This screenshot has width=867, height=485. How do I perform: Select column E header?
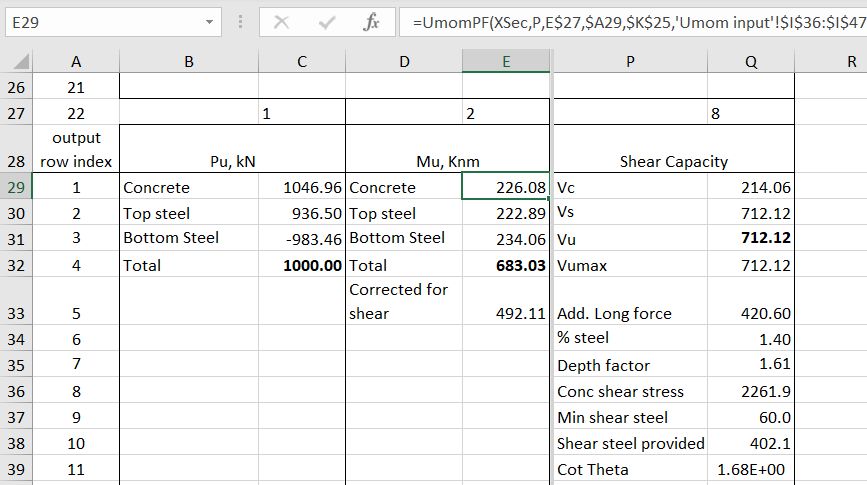point(506,61)
